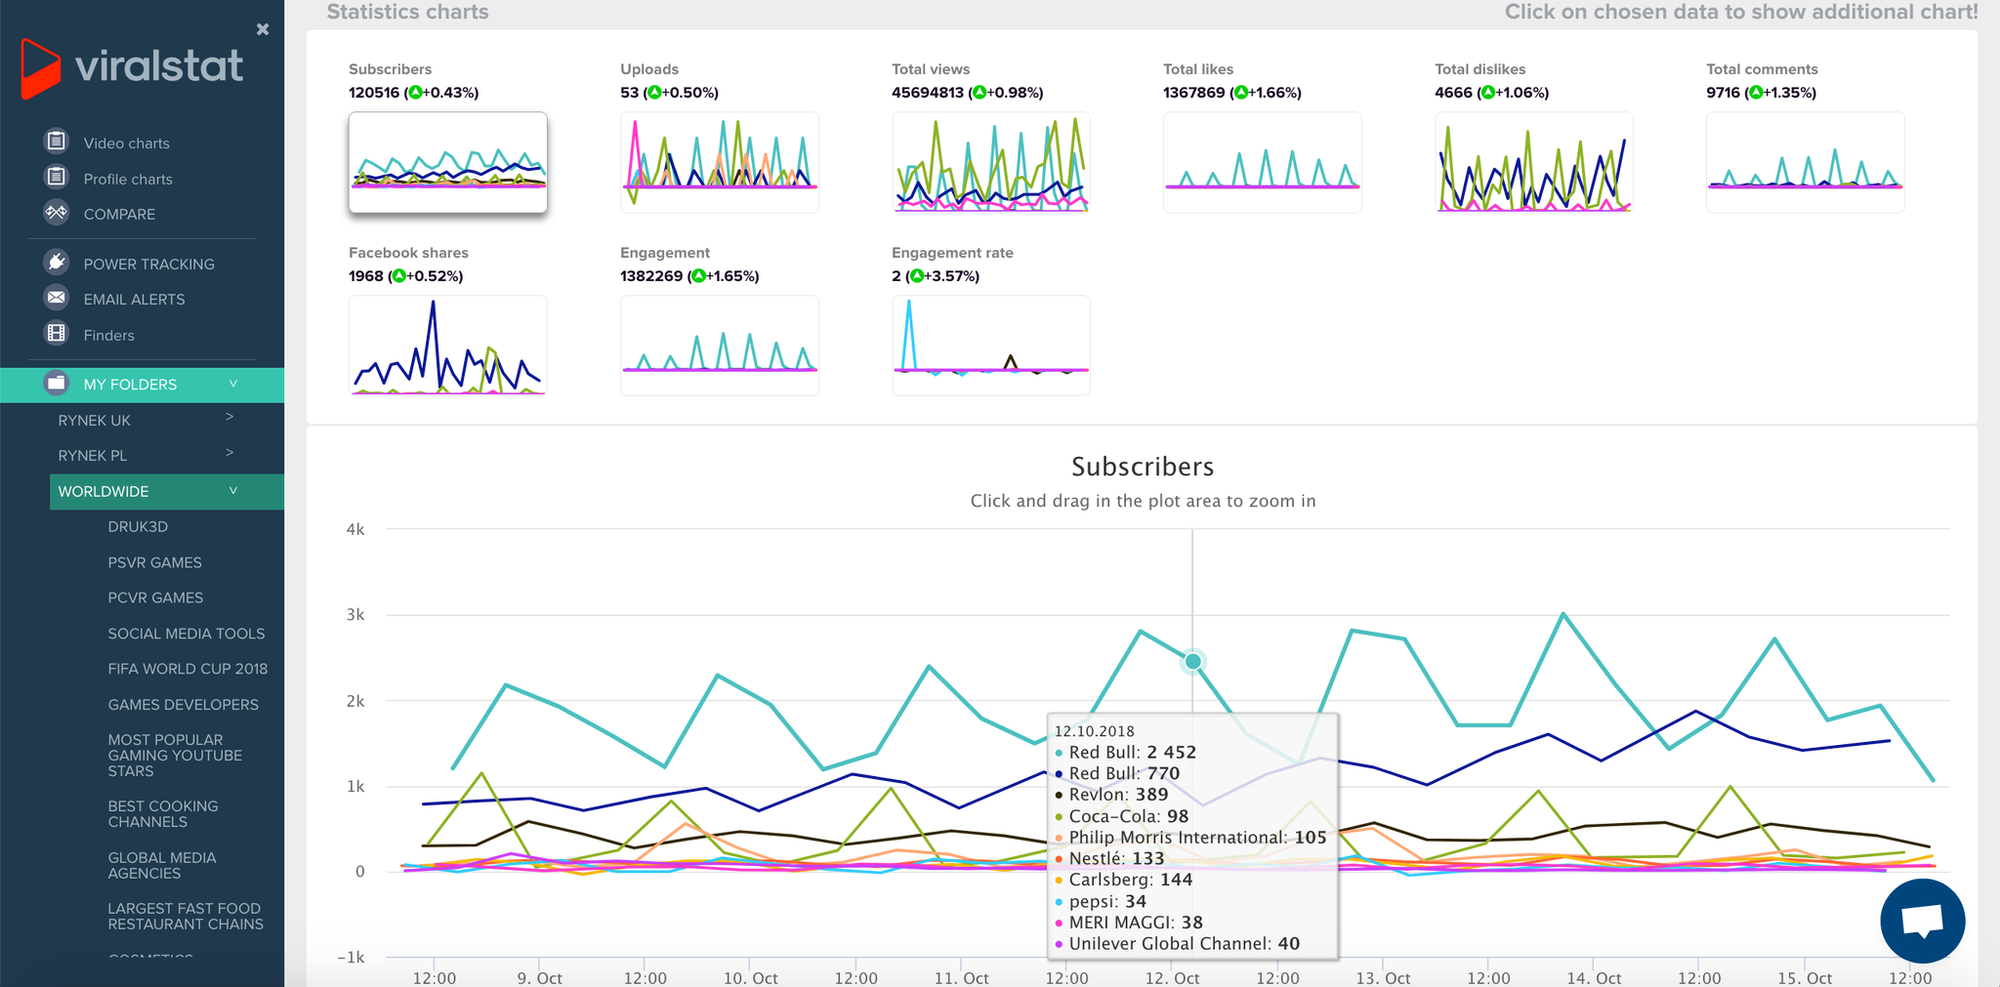Open GLOBAL MEDIA AGENCIES folder

162,865
